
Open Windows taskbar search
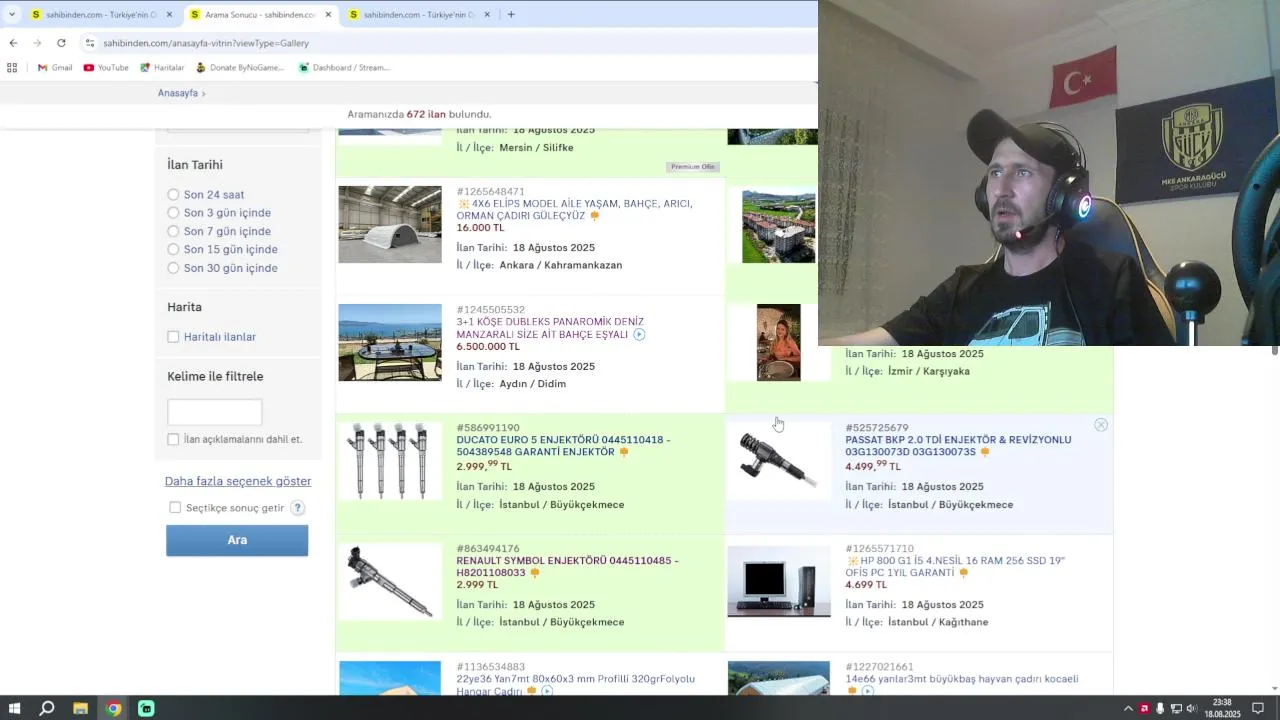(x=47, y=708)
